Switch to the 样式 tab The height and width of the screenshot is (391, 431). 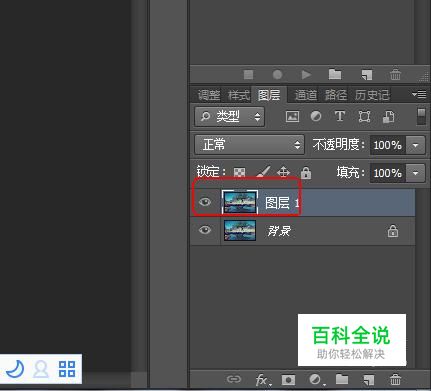pos(239,95)
